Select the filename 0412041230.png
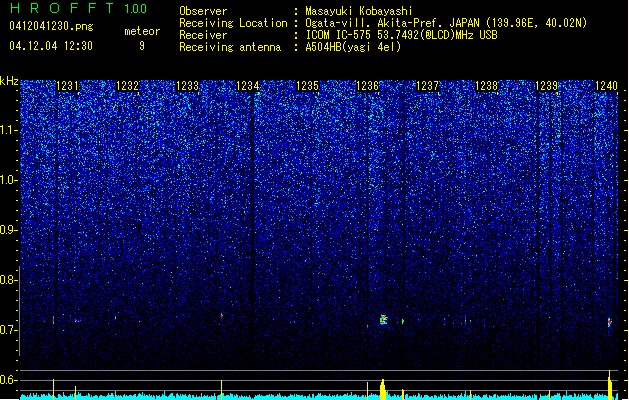The height and width of the screenshot is (400, 629). (x=51, y=27)
